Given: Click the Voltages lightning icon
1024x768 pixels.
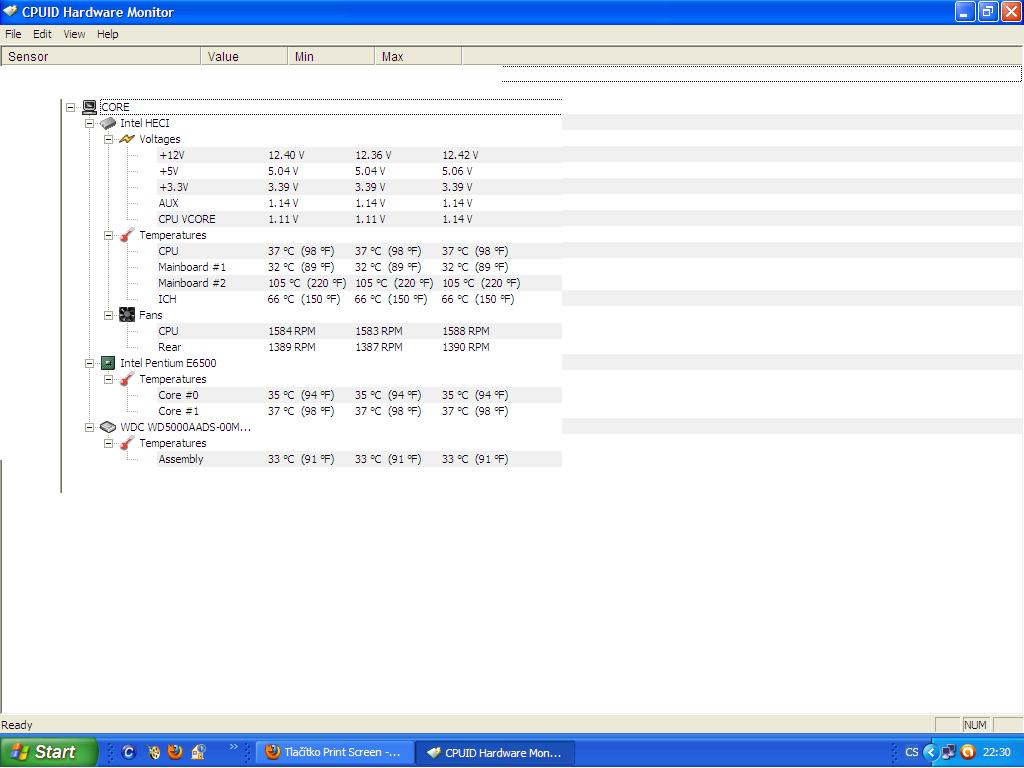Looking at the screenshot, I should point(127,139).
